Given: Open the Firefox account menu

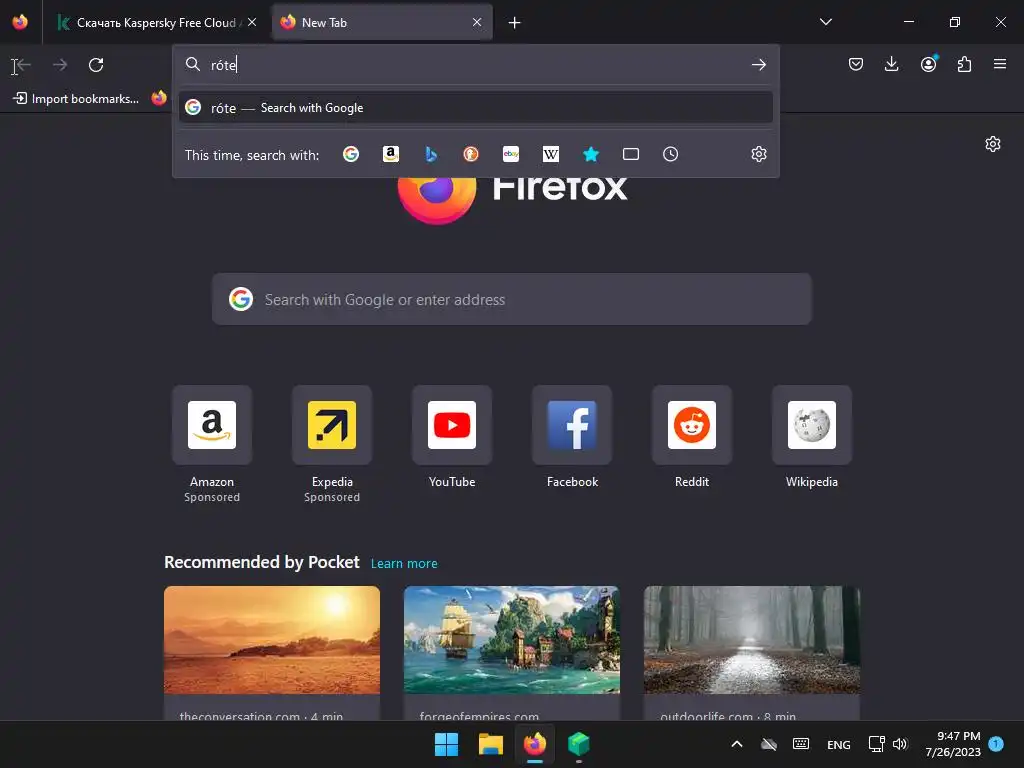Looking at the screenshot, I should click(x=928, y=64).
